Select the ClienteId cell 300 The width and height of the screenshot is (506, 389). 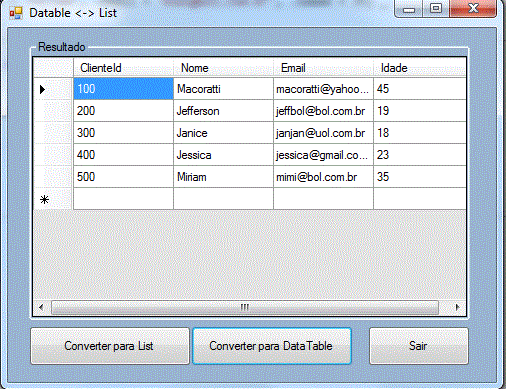[123, 133]
